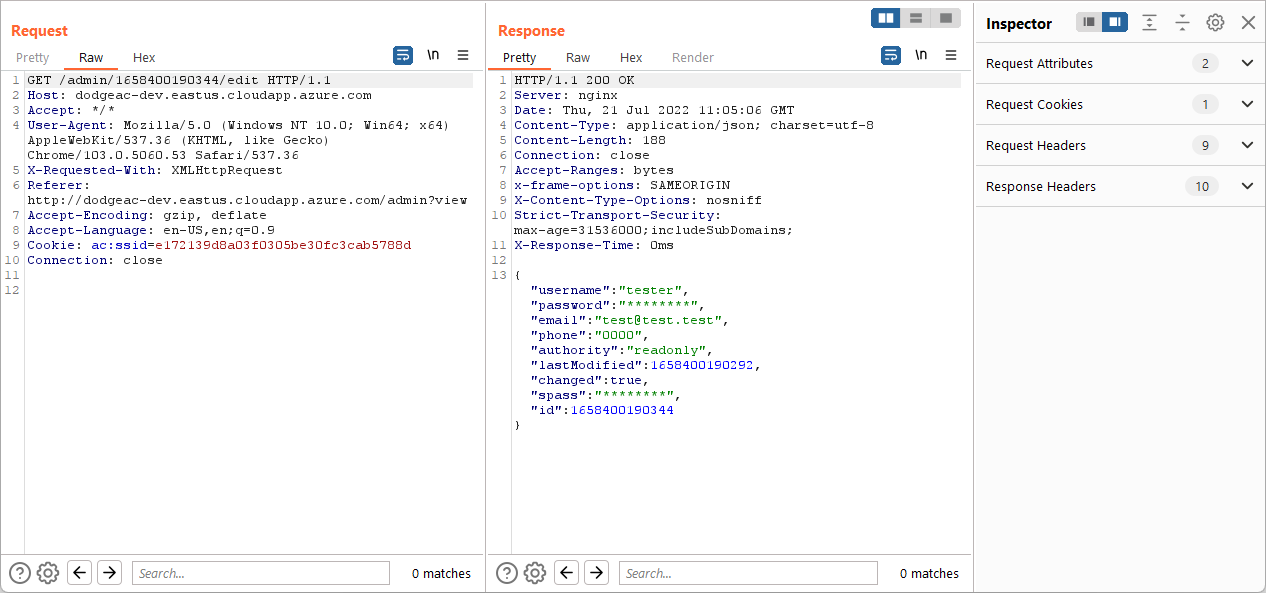Image resolution: width=1266 pixels, height=593 pixels.
Task: Select the Response Hex tab
Action: pyautogui.click(x=631, y=57)
